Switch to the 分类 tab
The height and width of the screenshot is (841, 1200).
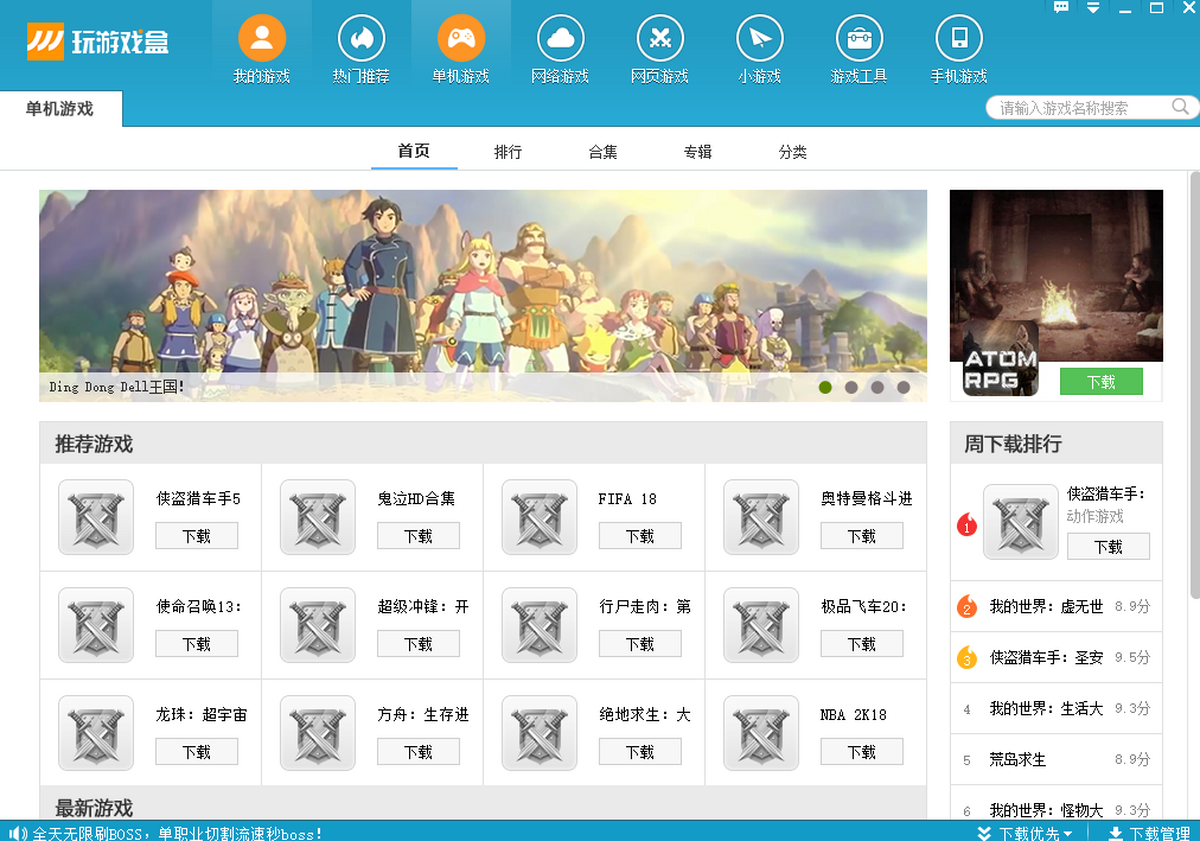click(x=792, y=152)
